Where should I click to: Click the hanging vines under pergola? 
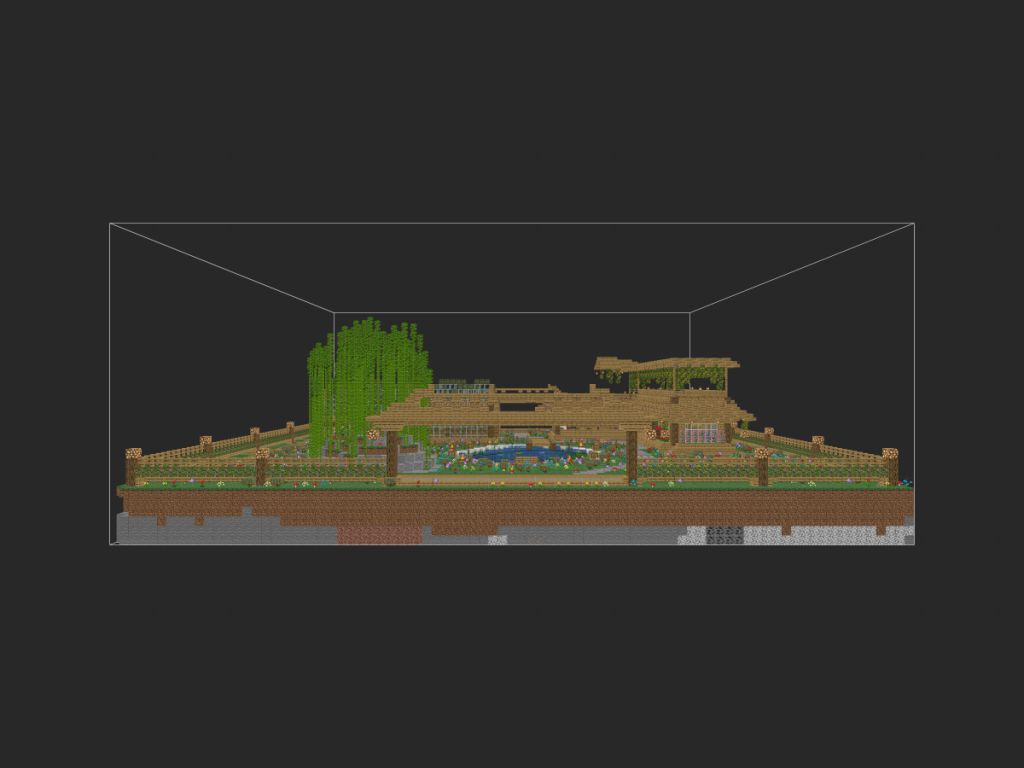point(676,377)
